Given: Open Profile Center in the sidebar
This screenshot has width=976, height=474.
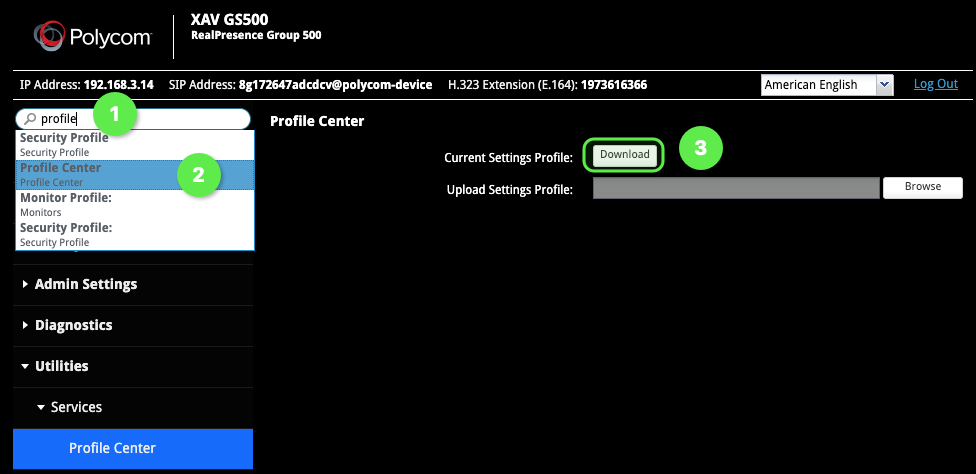Looking at the screenshot, I should click(x=133, y=448).
